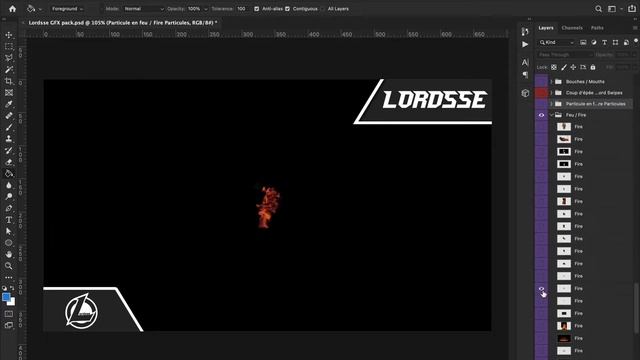Select the Pen tool
The width and height of the screenshot is (640, 360).
click(9, 208)
